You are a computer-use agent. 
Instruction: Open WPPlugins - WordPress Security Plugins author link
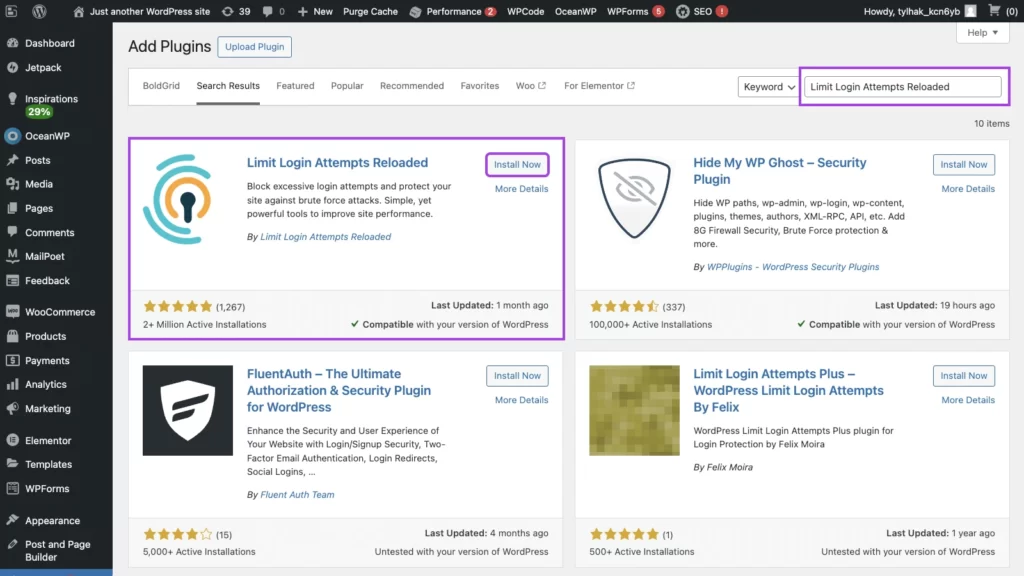point(793,266)
